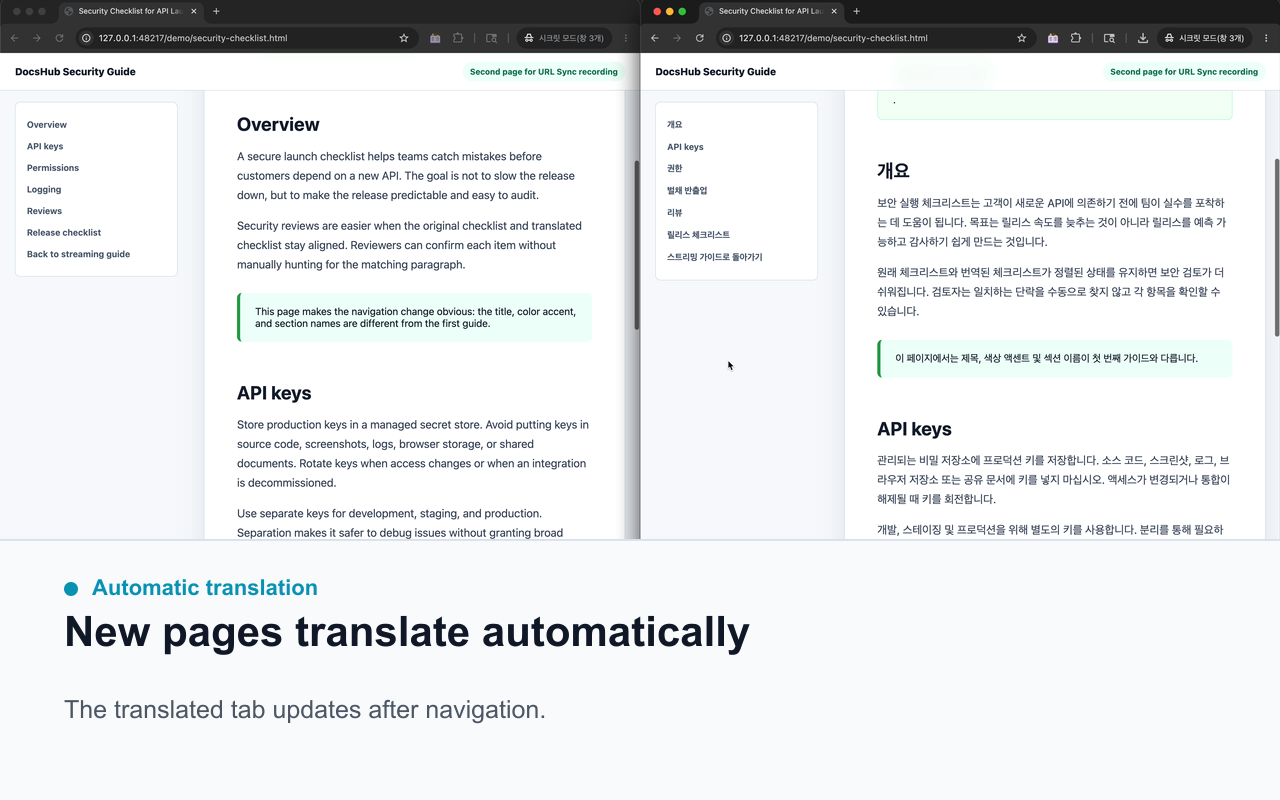Click the forward arrow in the left browser window

[x=37, y=38]
